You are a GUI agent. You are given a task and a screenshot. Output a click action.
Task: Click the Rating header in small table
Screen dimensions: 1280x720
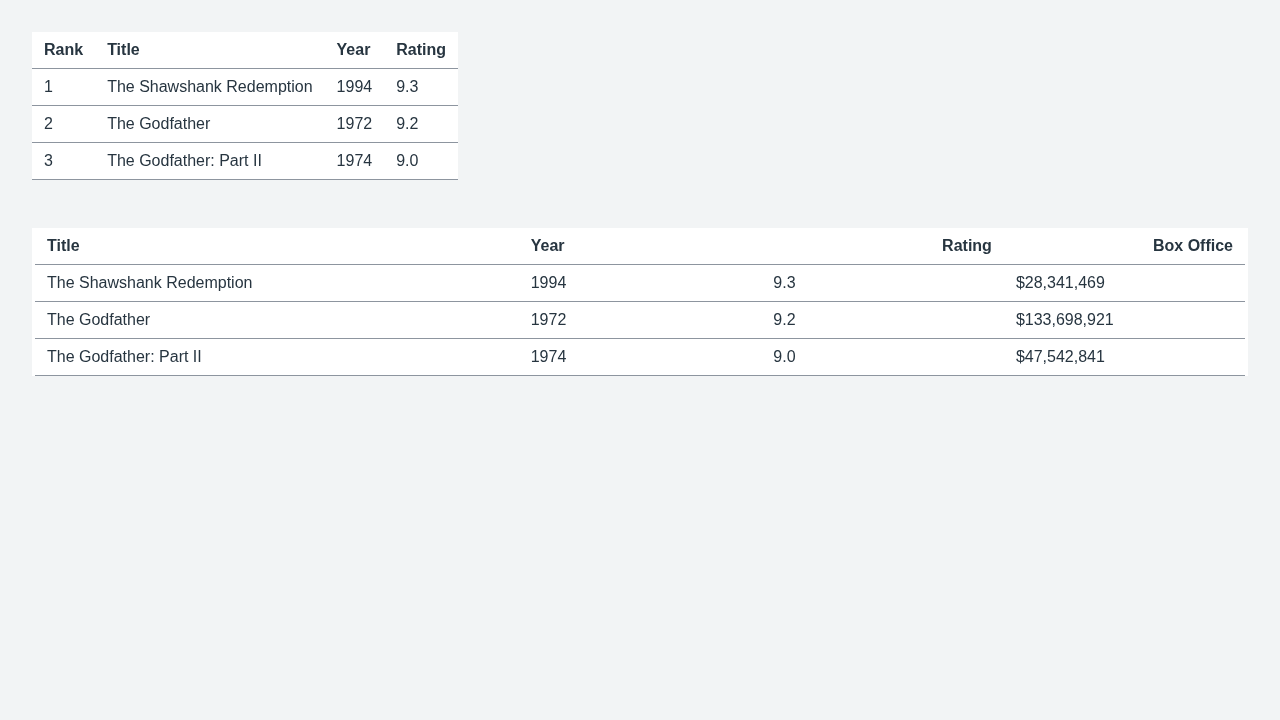pyautogui.click(x=421, y=50)
